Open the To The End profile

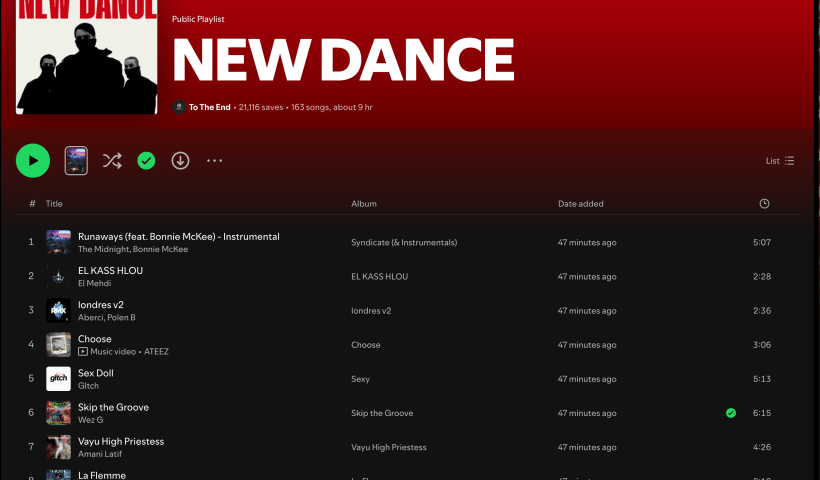point(210,107)
